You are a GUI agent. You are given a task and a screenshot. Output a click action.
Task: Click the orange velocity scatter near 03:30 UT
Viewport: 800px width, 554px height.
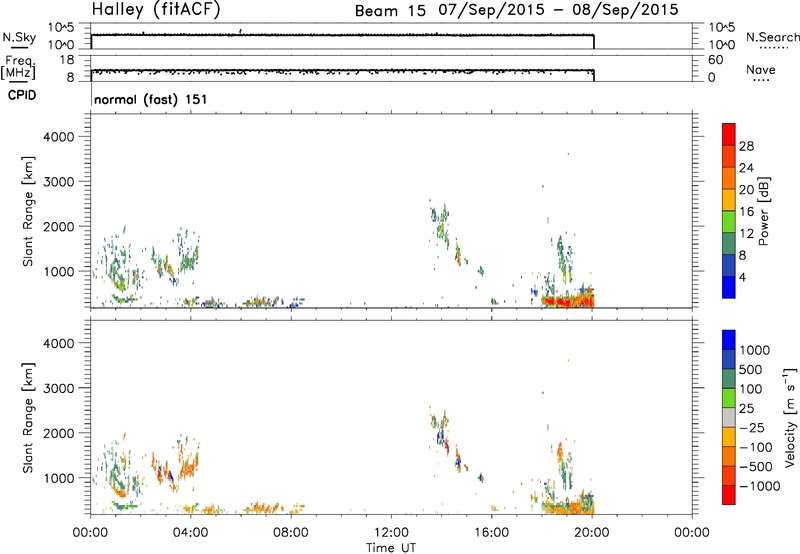click(x=189, y=466)
